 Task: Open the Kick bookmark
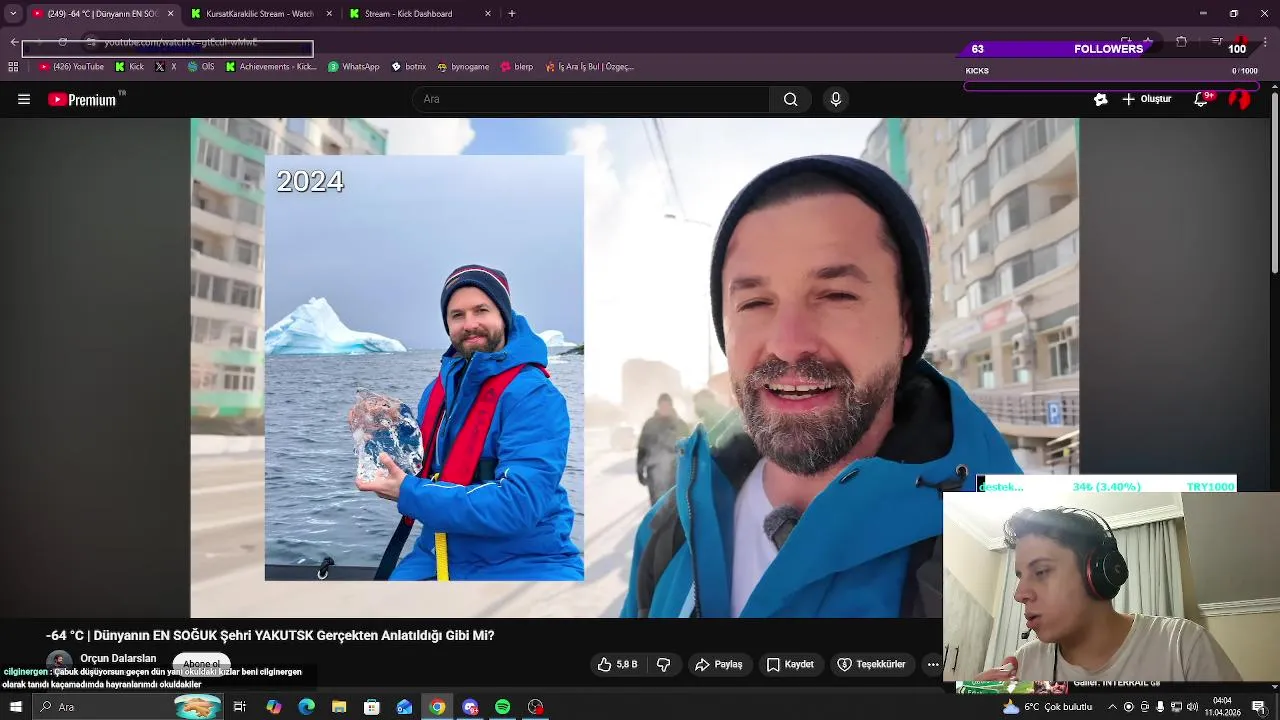pos(130,67)
